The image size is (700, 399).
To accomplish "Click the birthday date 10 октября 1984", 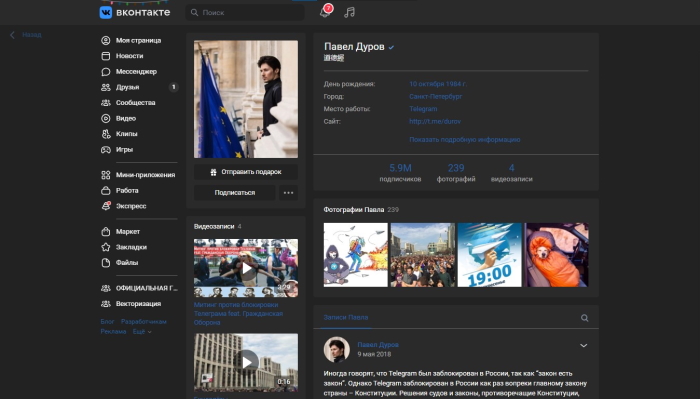I will [438, 84].
